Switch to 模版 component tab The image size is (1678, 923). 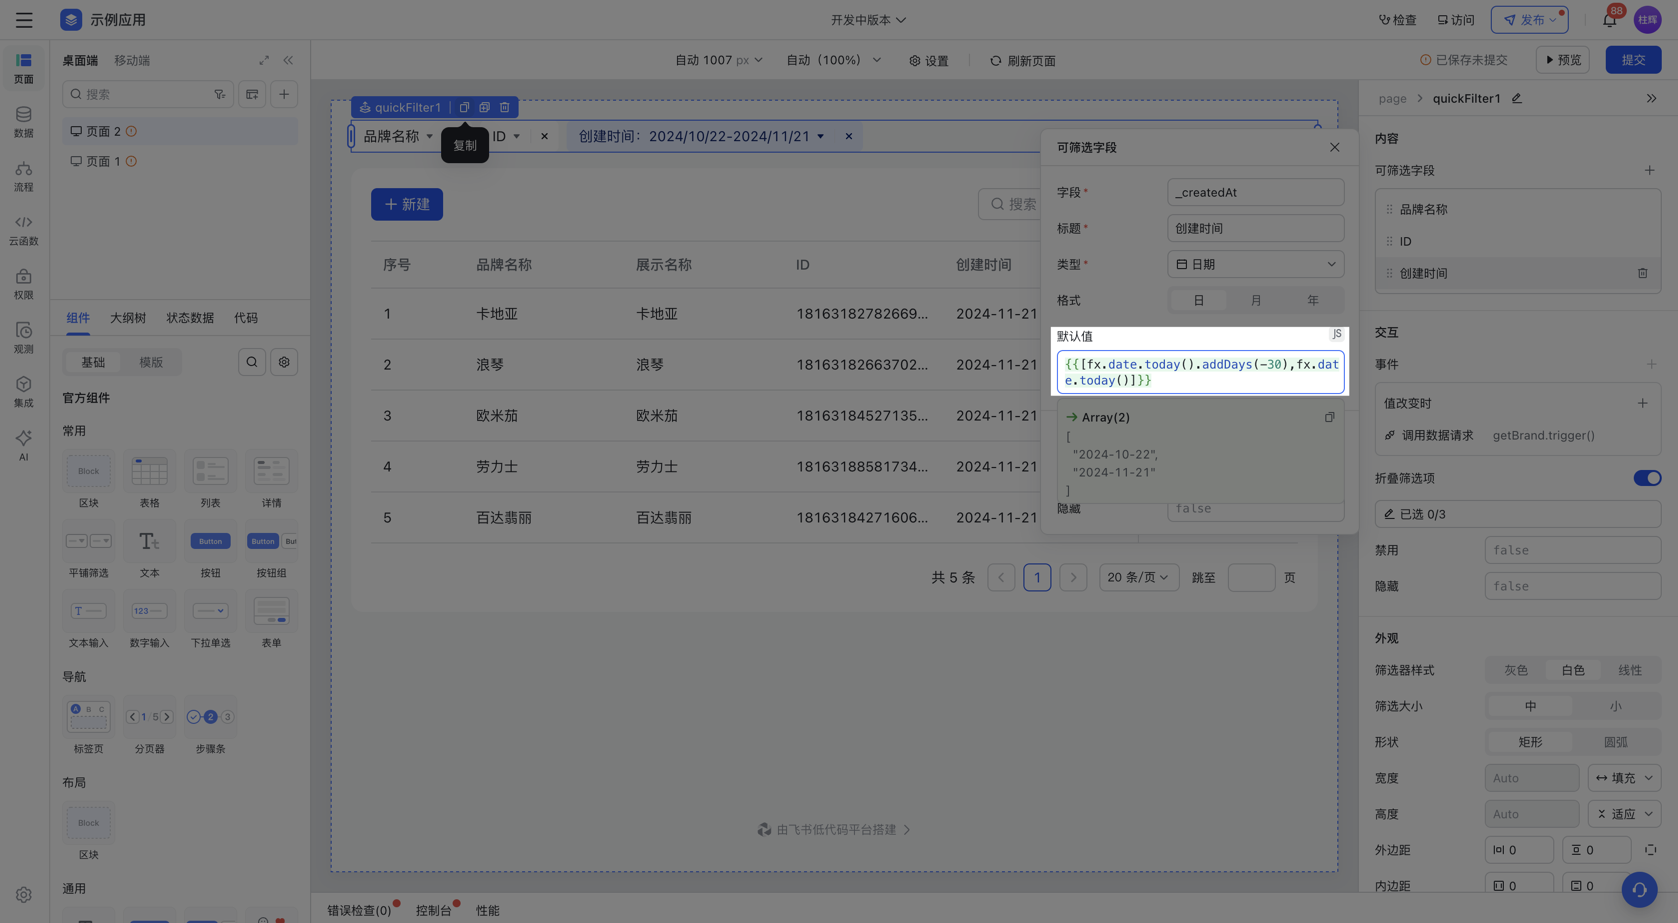coord(151,362)
